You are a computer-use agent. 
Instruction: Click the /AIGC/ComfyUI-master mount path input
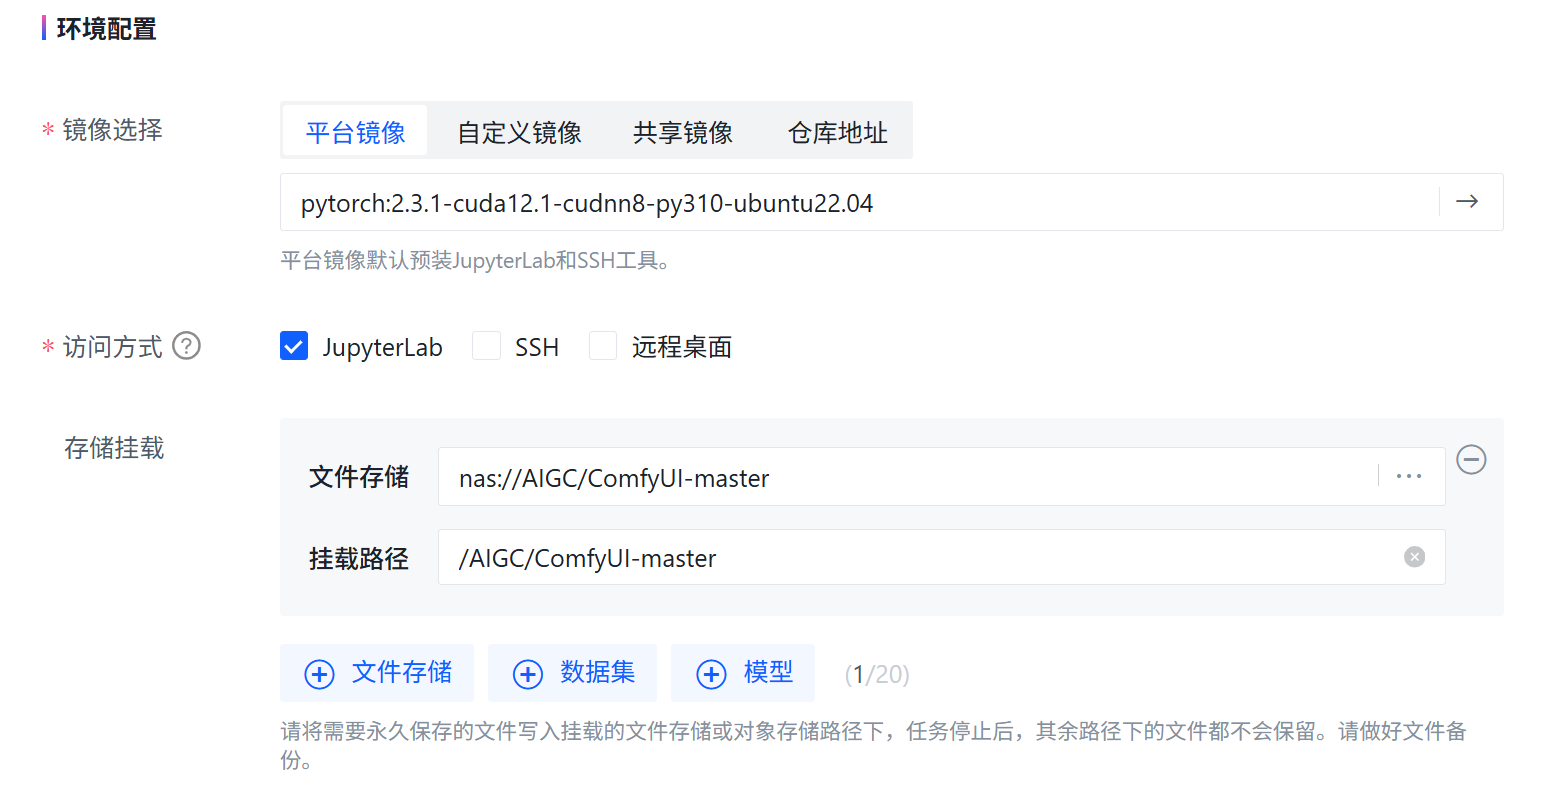[x=941, y=557]
